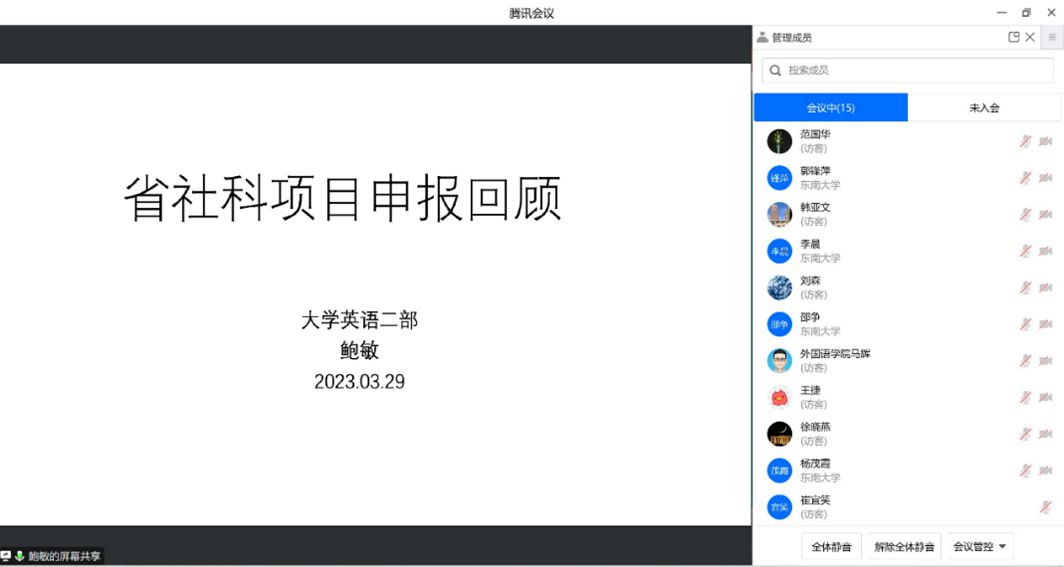Toggle camera icon for 杨茂霞
1064x567 pixels.
[x=1046, y=471]
